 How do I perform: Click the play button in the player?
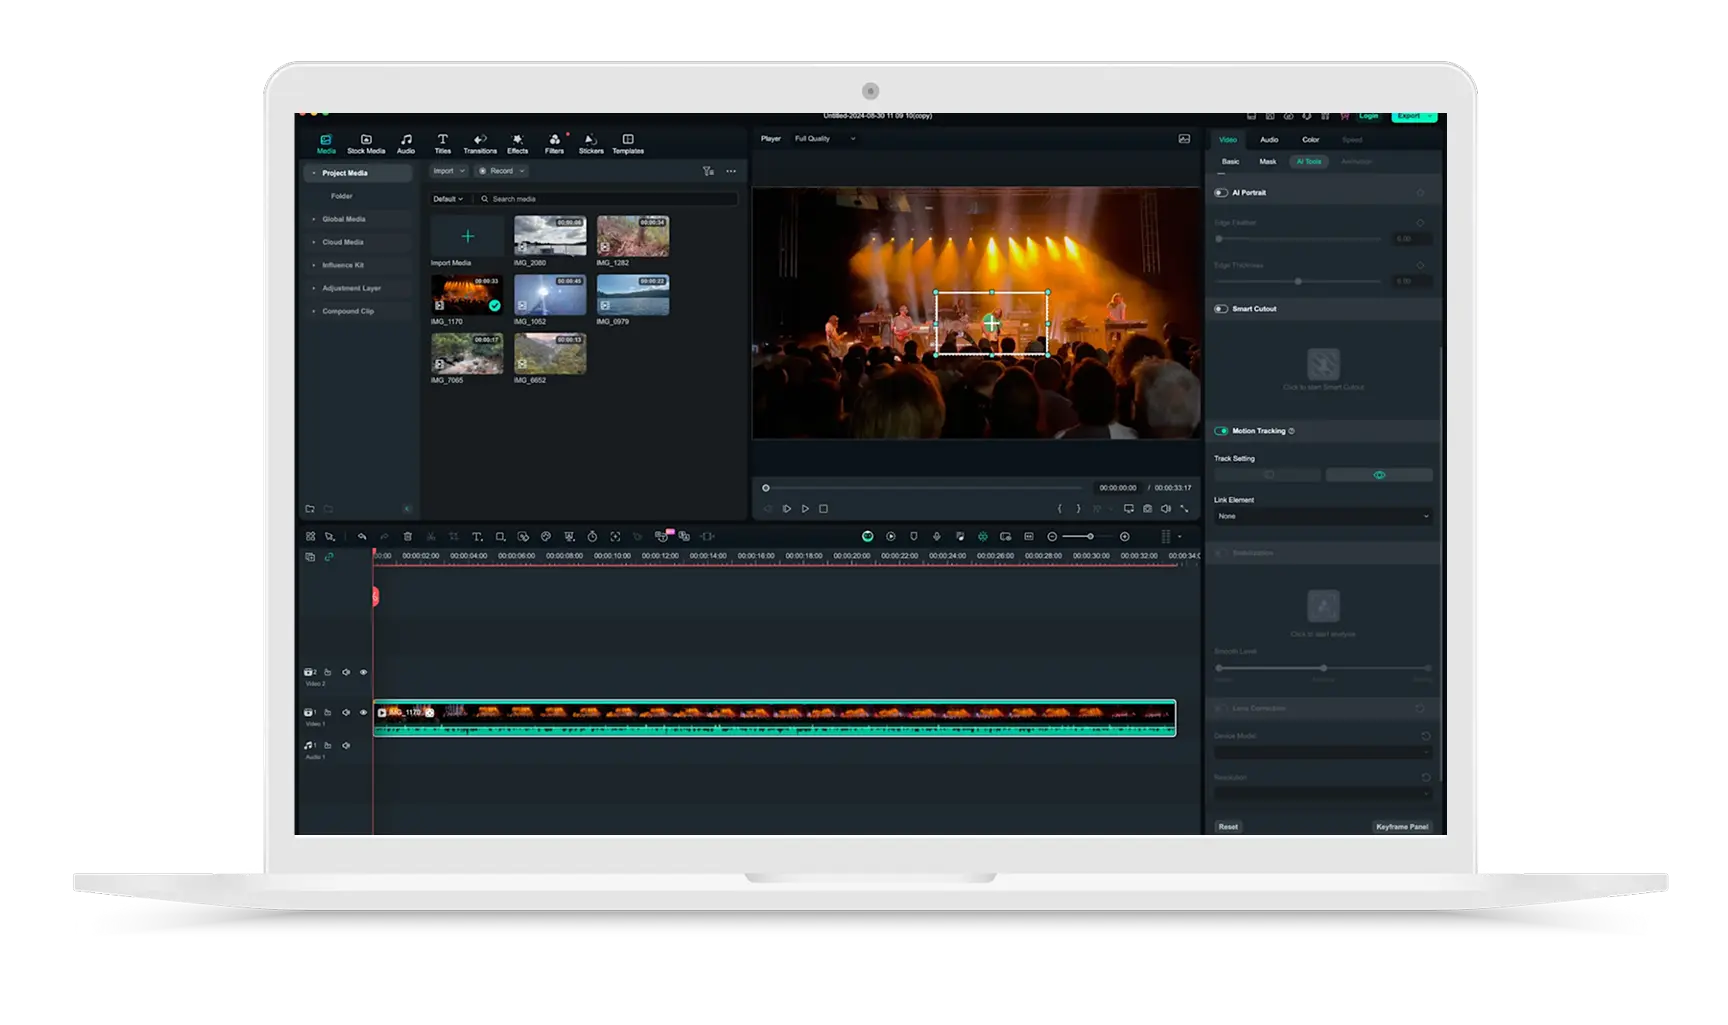pyautogui.click(x=805, y=509)
